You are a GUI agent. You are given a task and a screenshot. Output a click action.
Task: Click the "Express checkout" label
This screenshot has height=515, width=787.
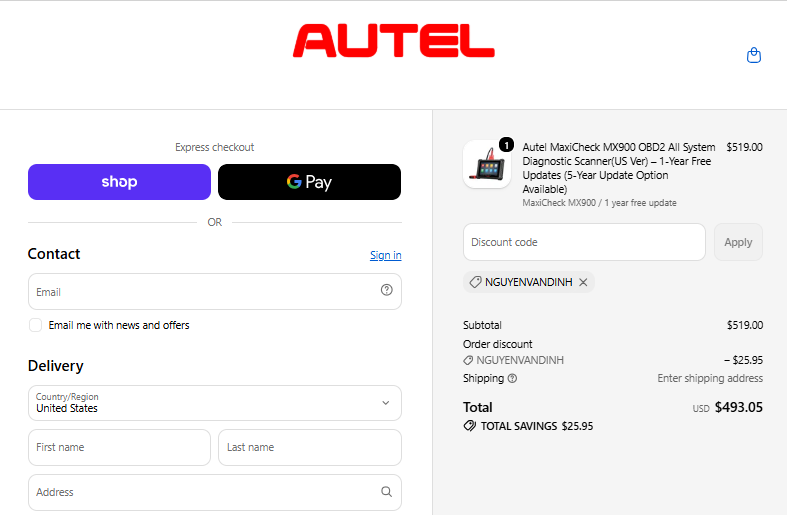(214, 147)
